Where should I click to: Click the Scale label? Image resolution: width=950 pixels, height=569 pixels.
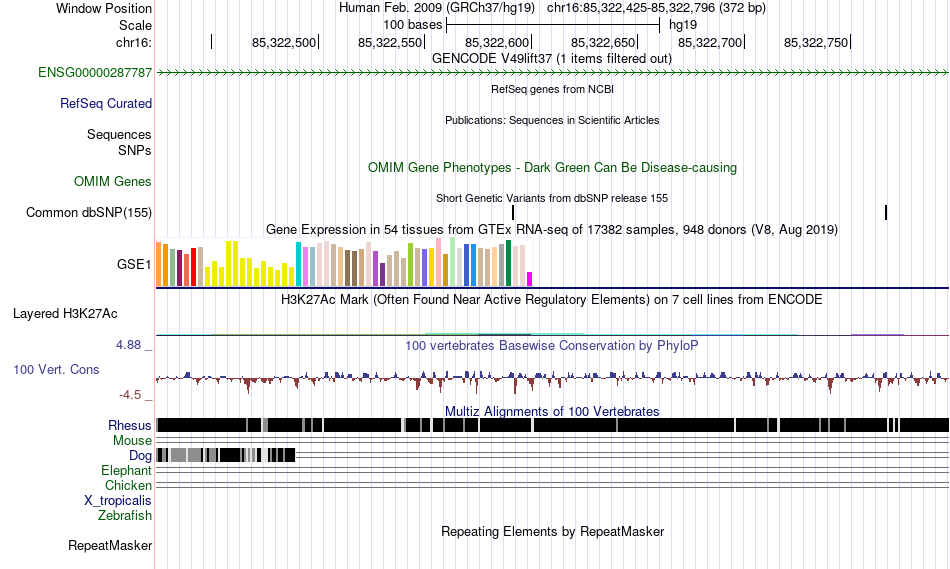[x=135, y=25]
